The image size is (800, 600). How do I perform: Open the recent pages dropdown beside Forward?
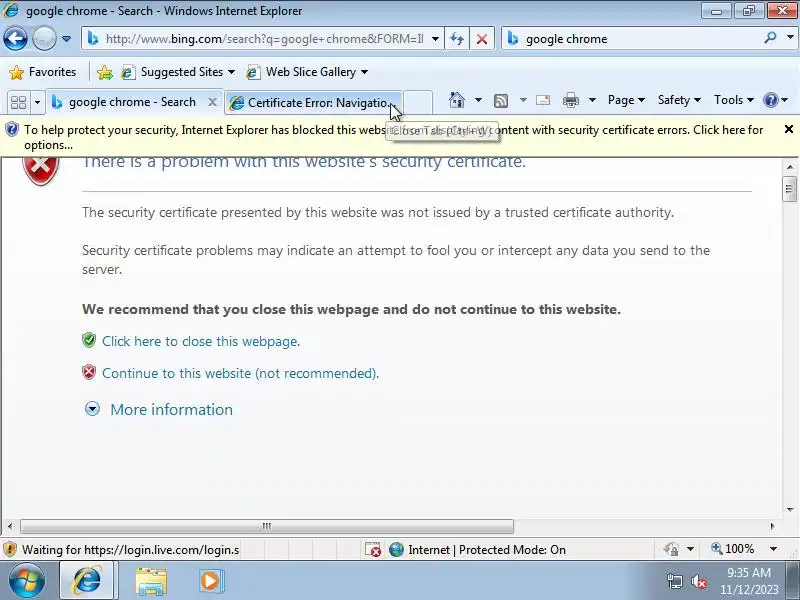tap(66, 39)
